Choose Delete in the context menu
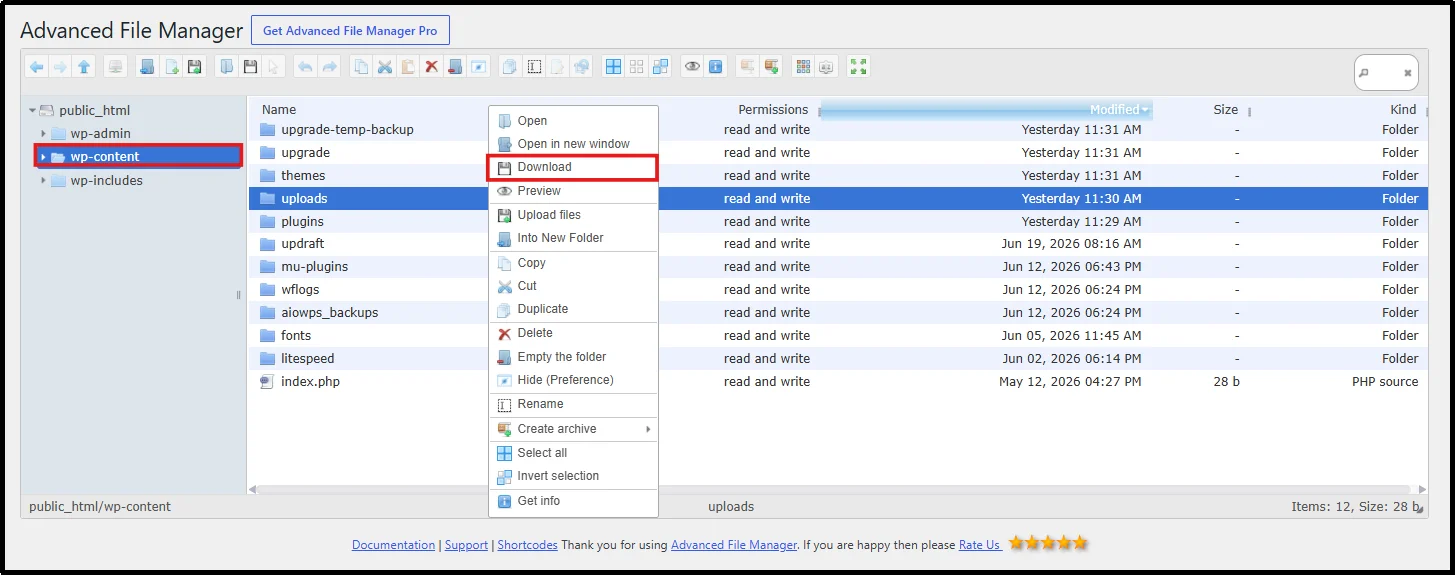The width and height of the screenshot is (1455, 576). click(x=573, y=333)
